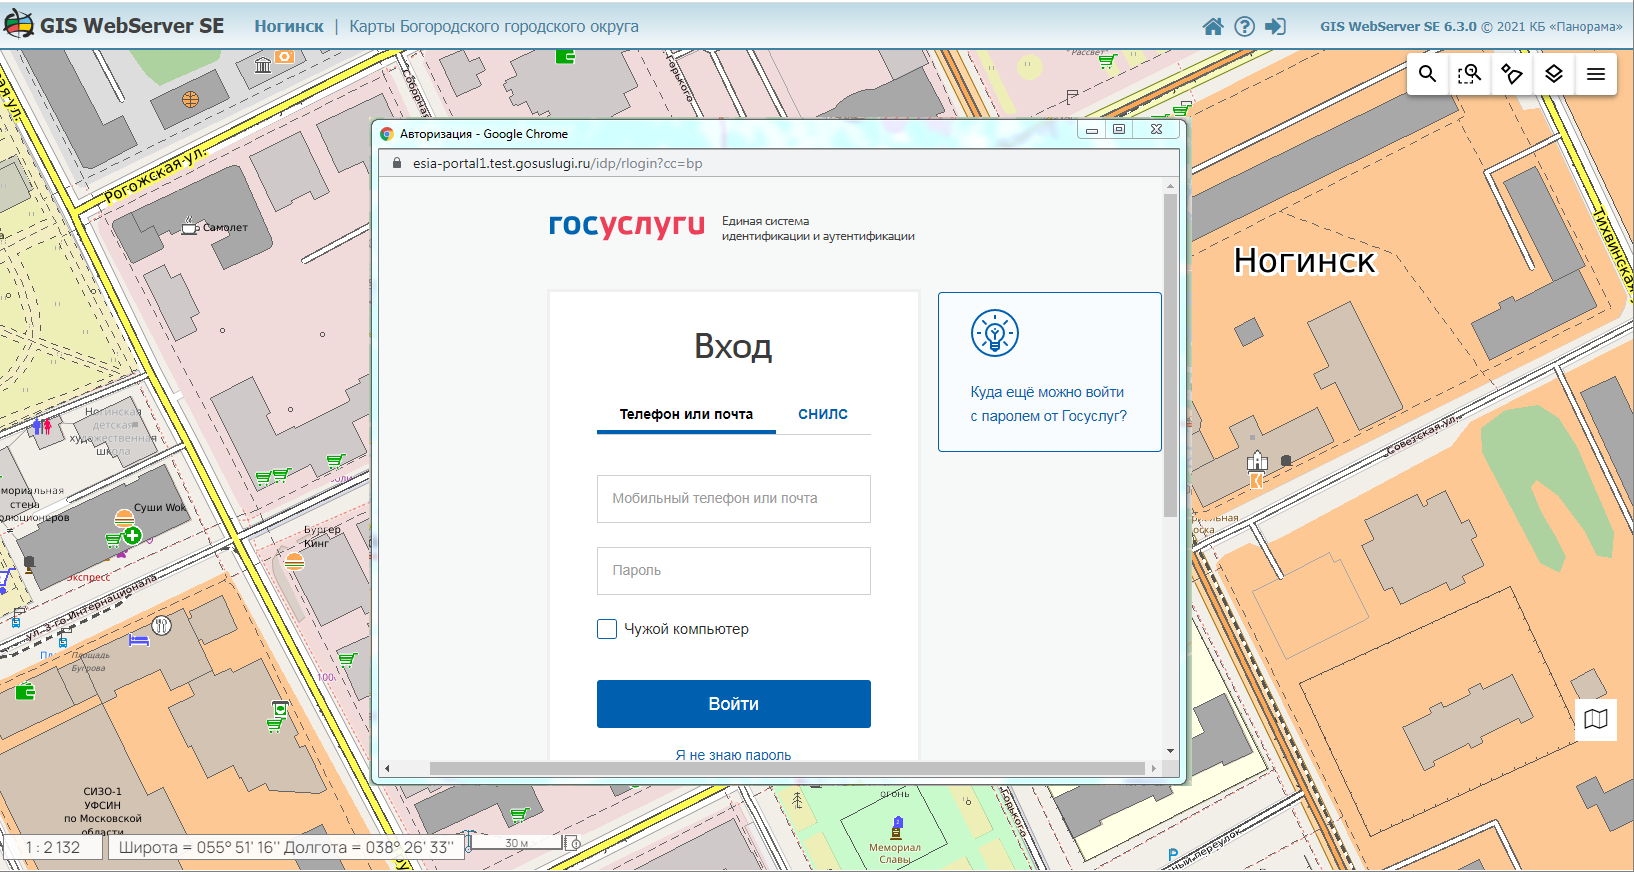Click the popup scroll down arrow
Screen dimensions: 1634x872
pos(1170,751)
